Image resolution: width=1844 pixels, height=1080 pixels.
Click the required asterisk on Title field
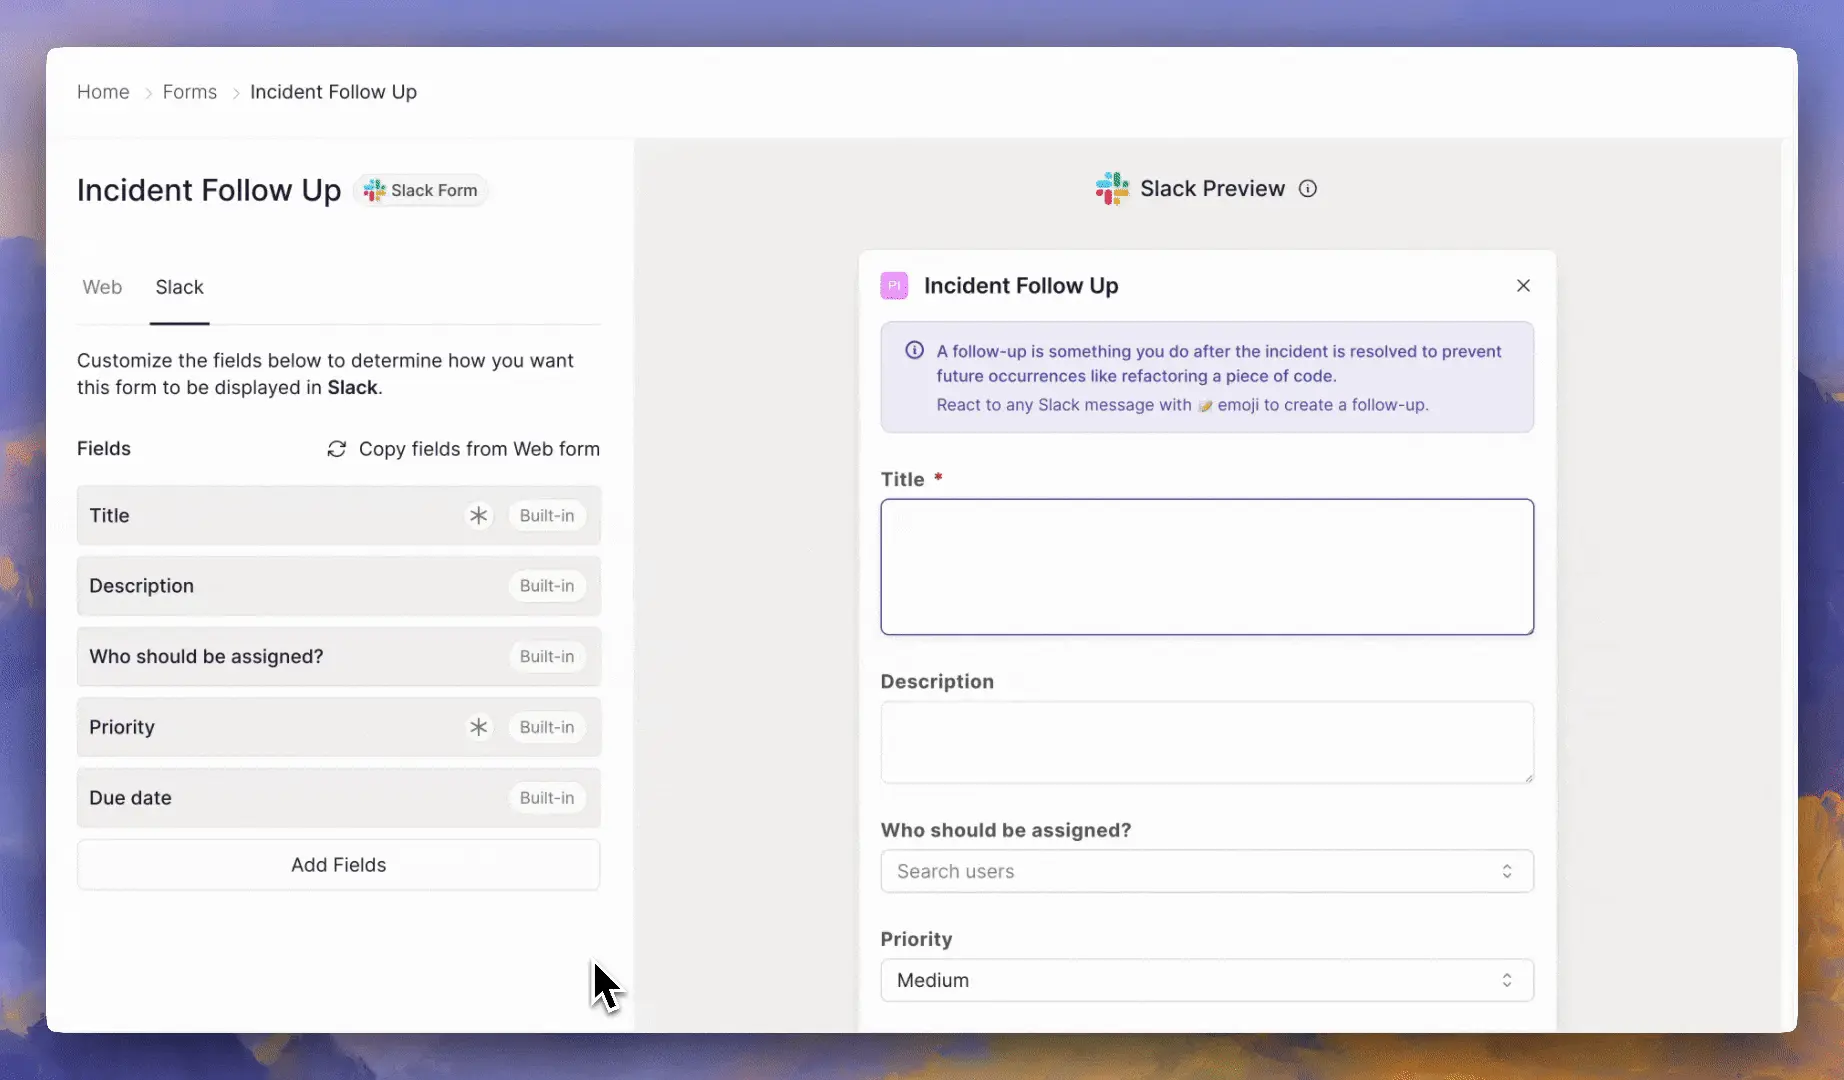[479, 516]
